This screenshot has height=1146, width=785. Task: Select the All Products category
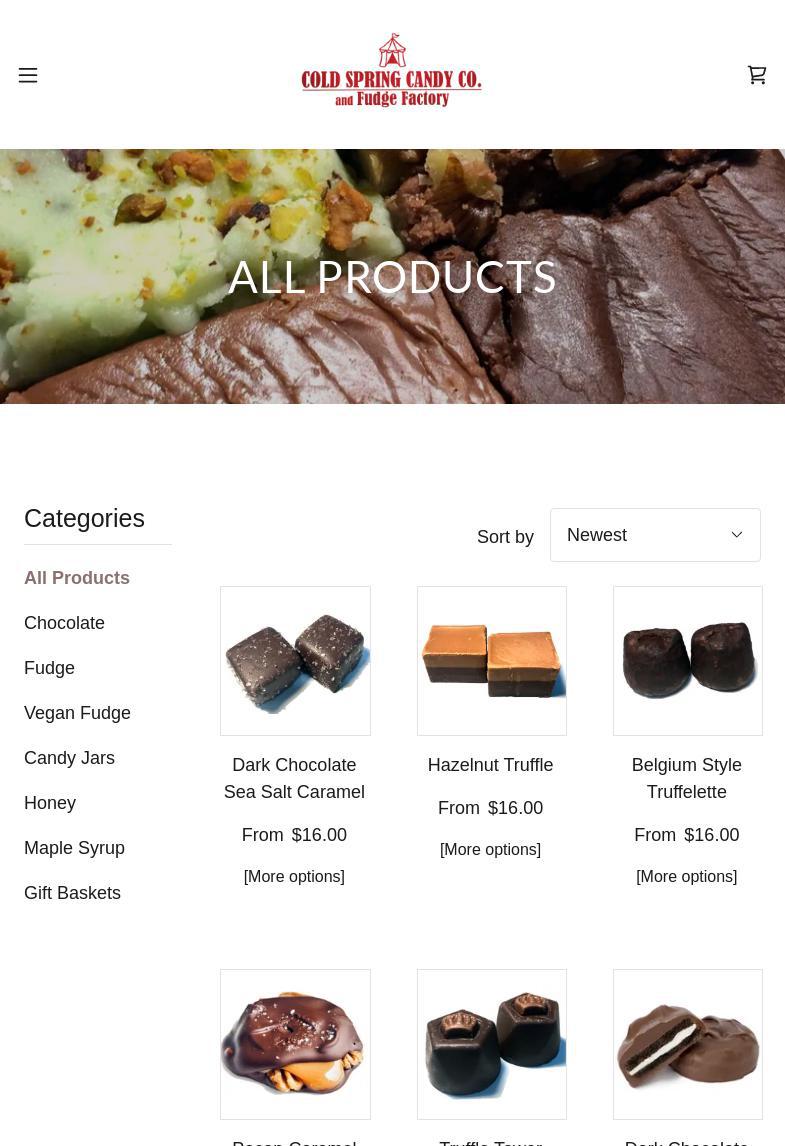click(77, 578)
